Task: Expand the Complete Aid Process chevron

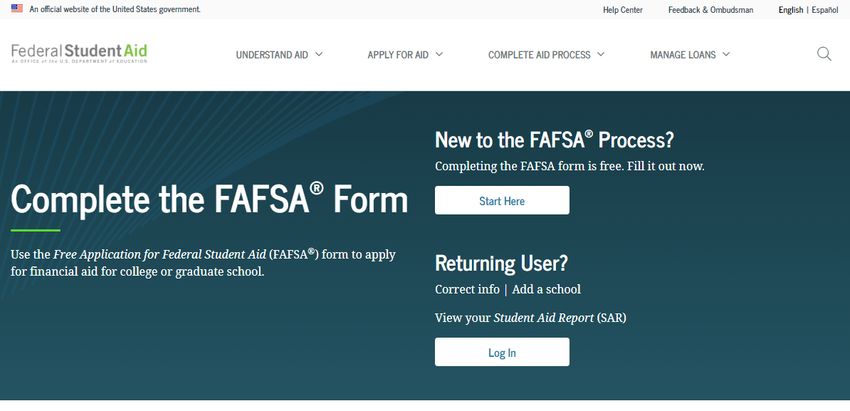Action: [601, 54]
